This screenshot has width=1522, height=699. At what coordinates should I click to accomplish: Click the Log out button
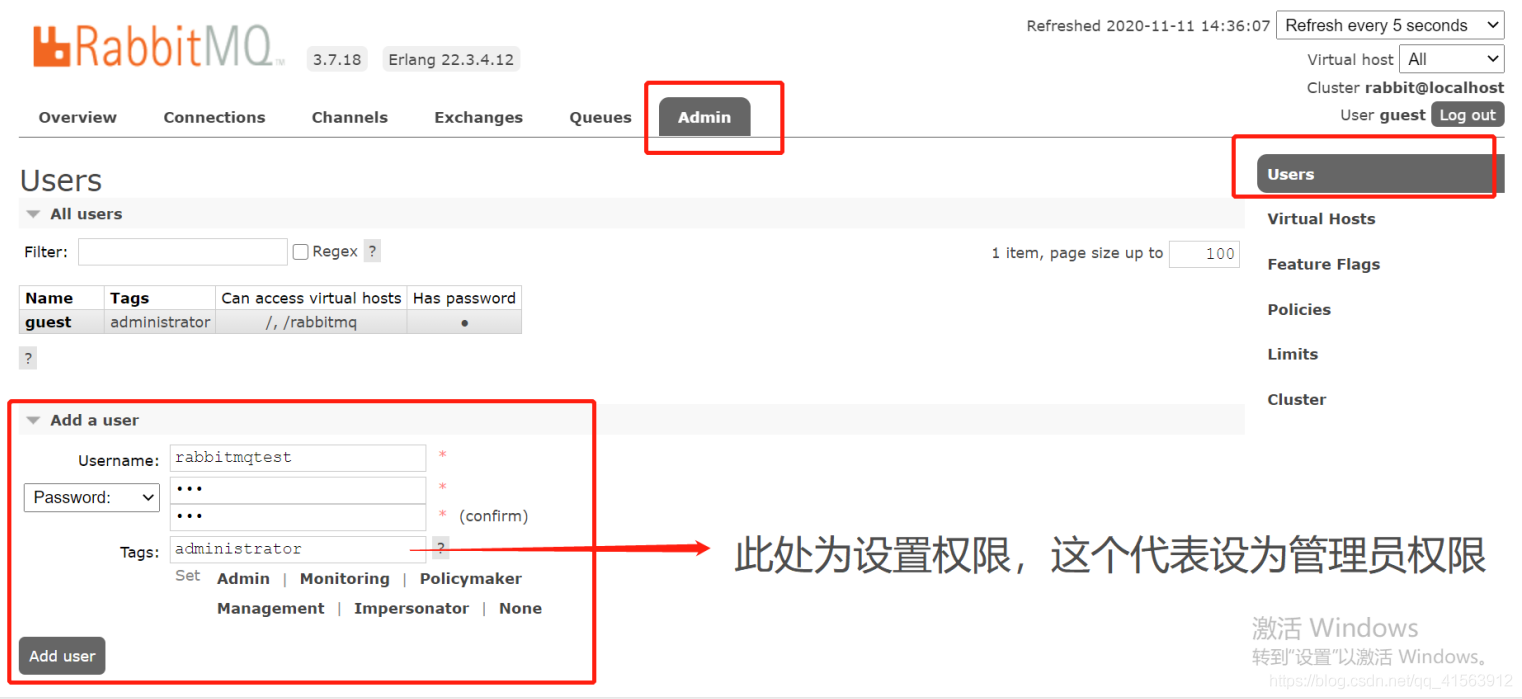(1467, 115)
